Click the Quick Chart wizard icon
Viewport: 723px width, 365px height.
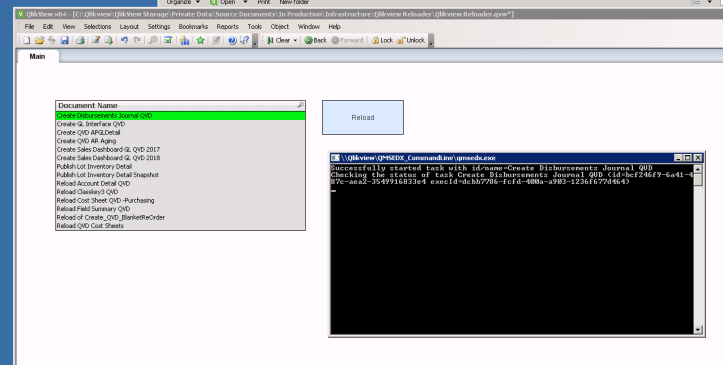185,41
